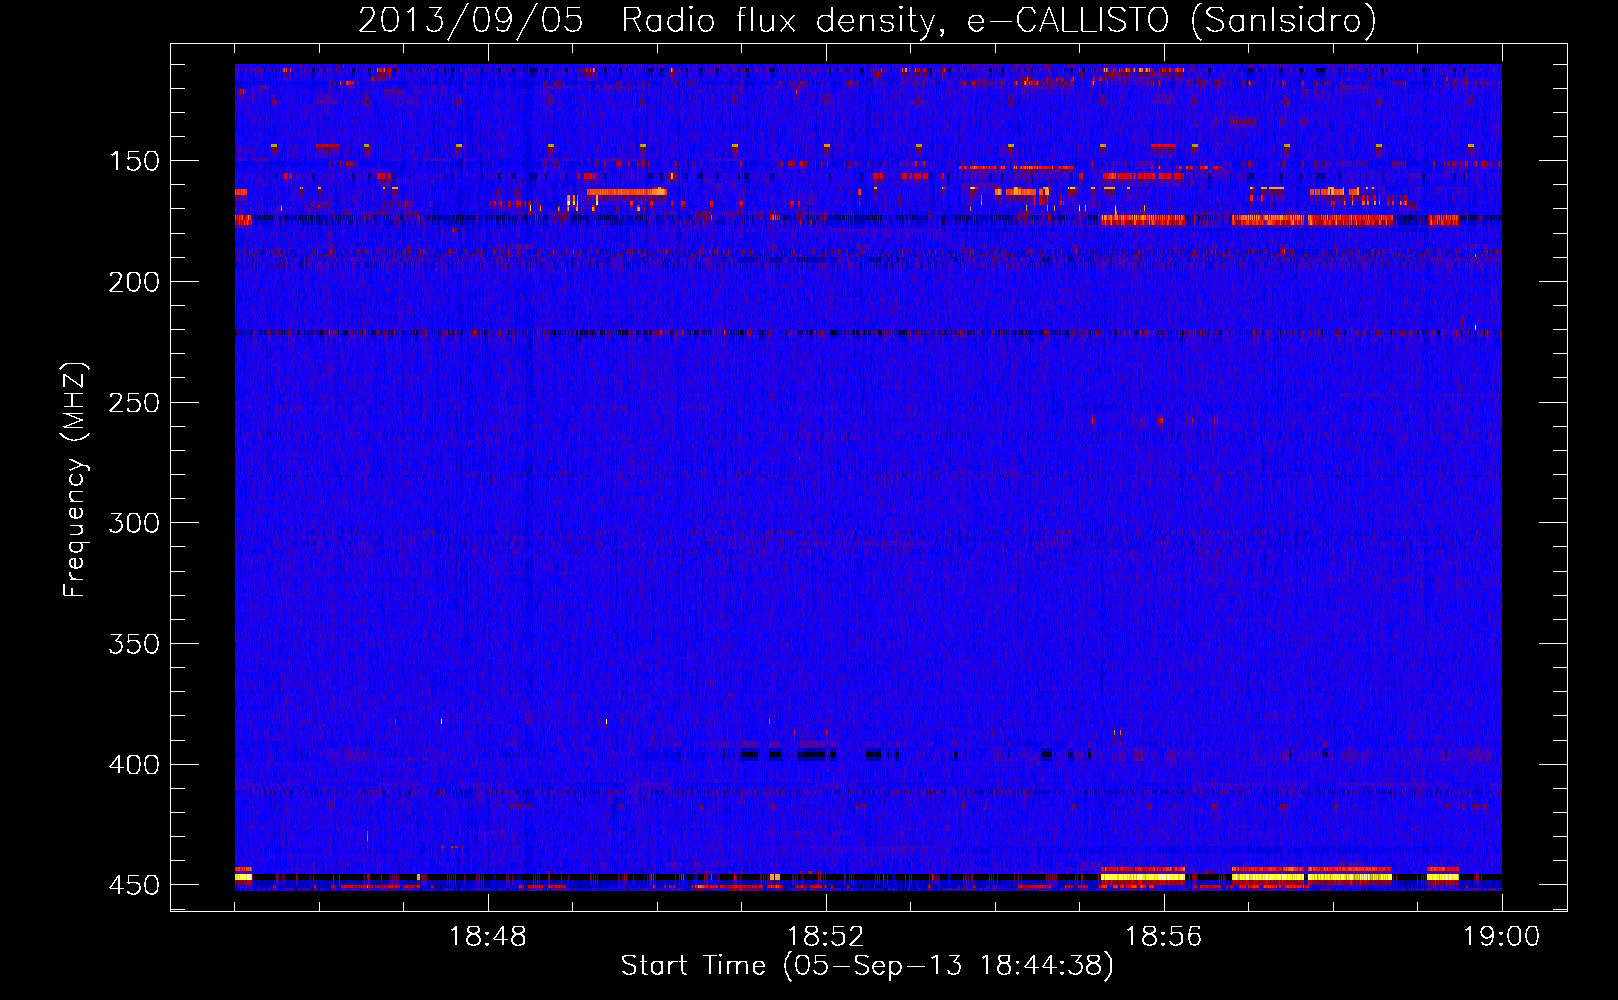
Task: Click the 250 frequency tick label
Action: point(134,403)
